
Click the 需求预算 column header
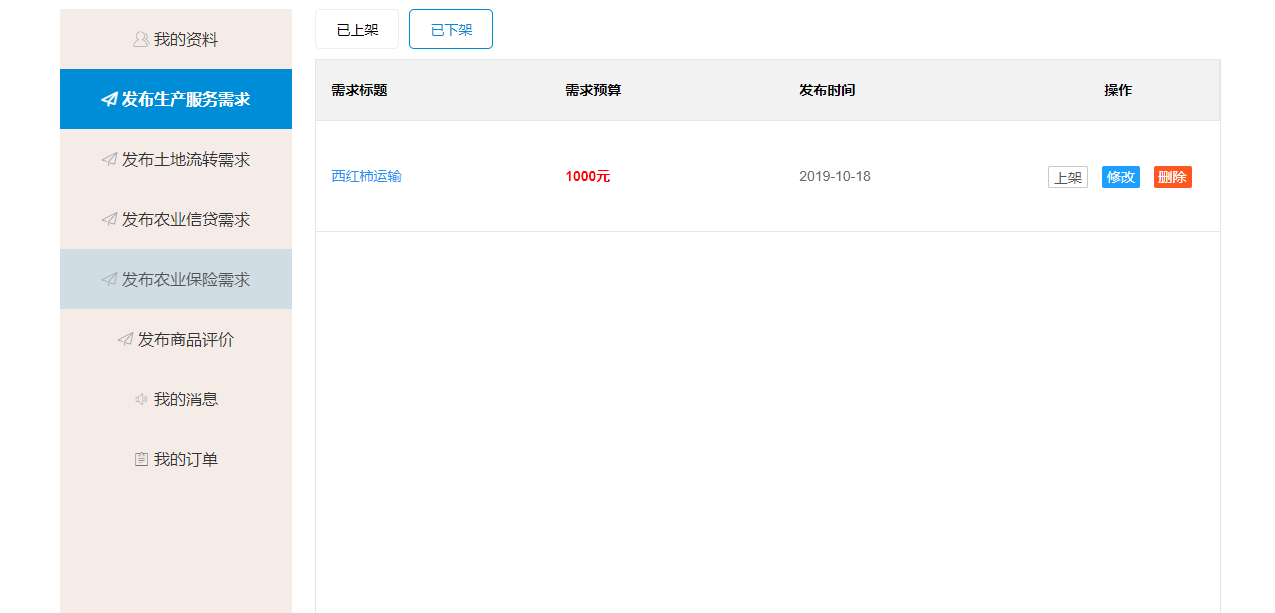593,91
